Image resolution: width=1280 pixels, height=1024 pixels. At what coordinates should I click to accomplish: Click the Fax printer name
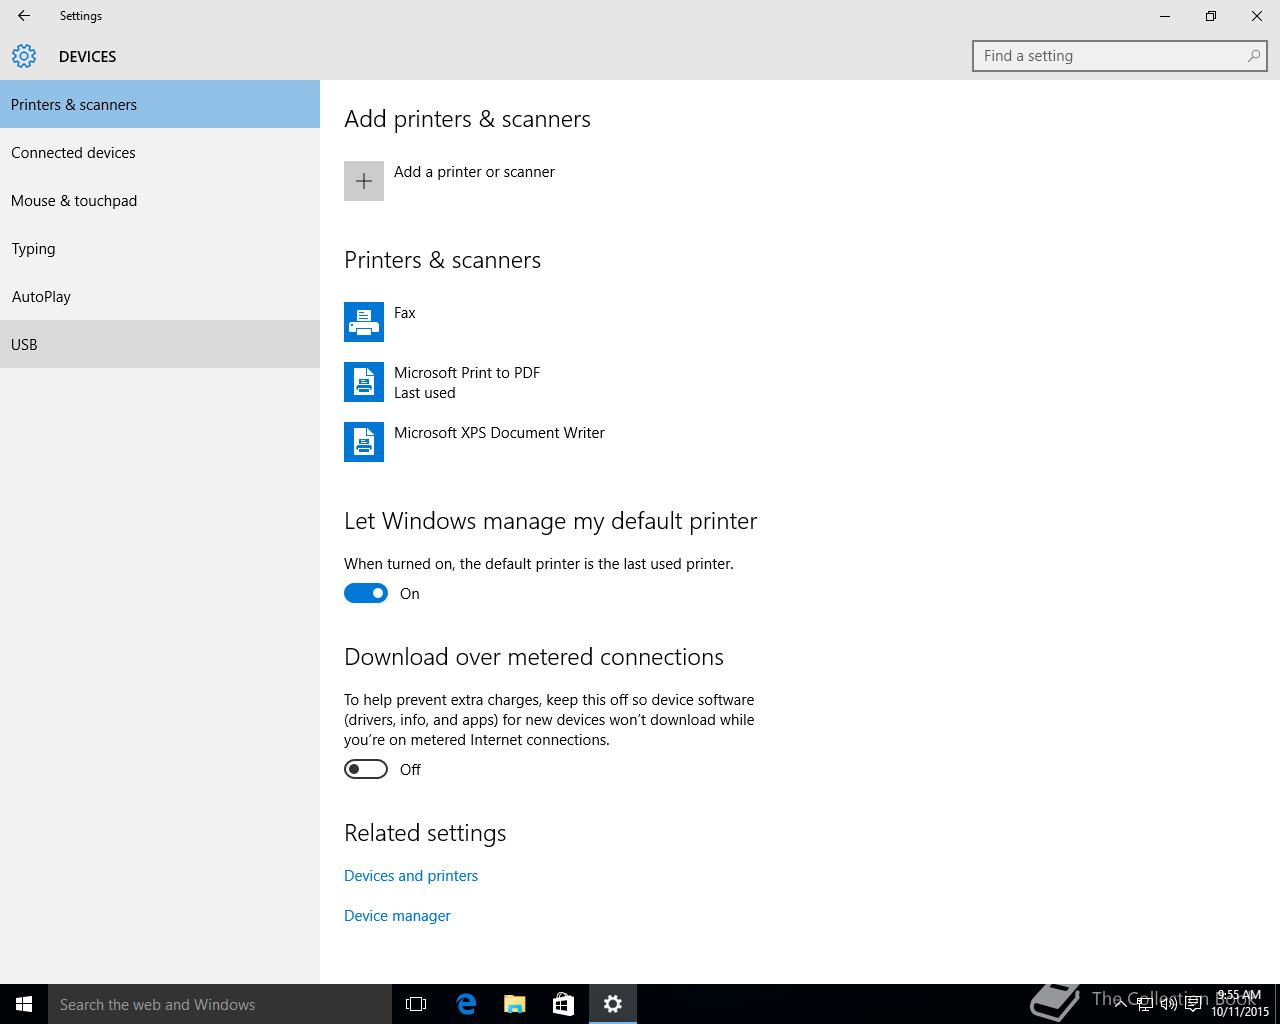[405, 313]
